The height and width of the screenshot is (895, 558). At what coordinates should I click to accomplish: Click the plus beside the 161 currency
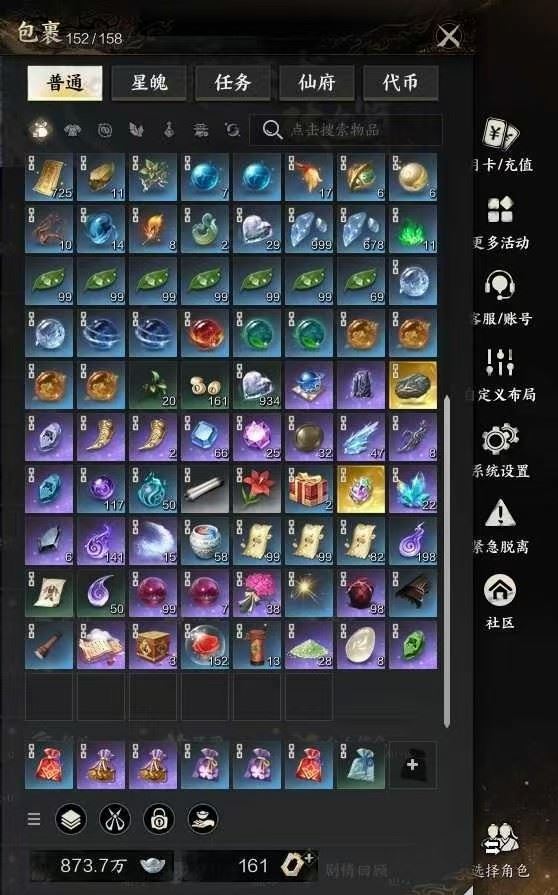click(x=309, y=857)
